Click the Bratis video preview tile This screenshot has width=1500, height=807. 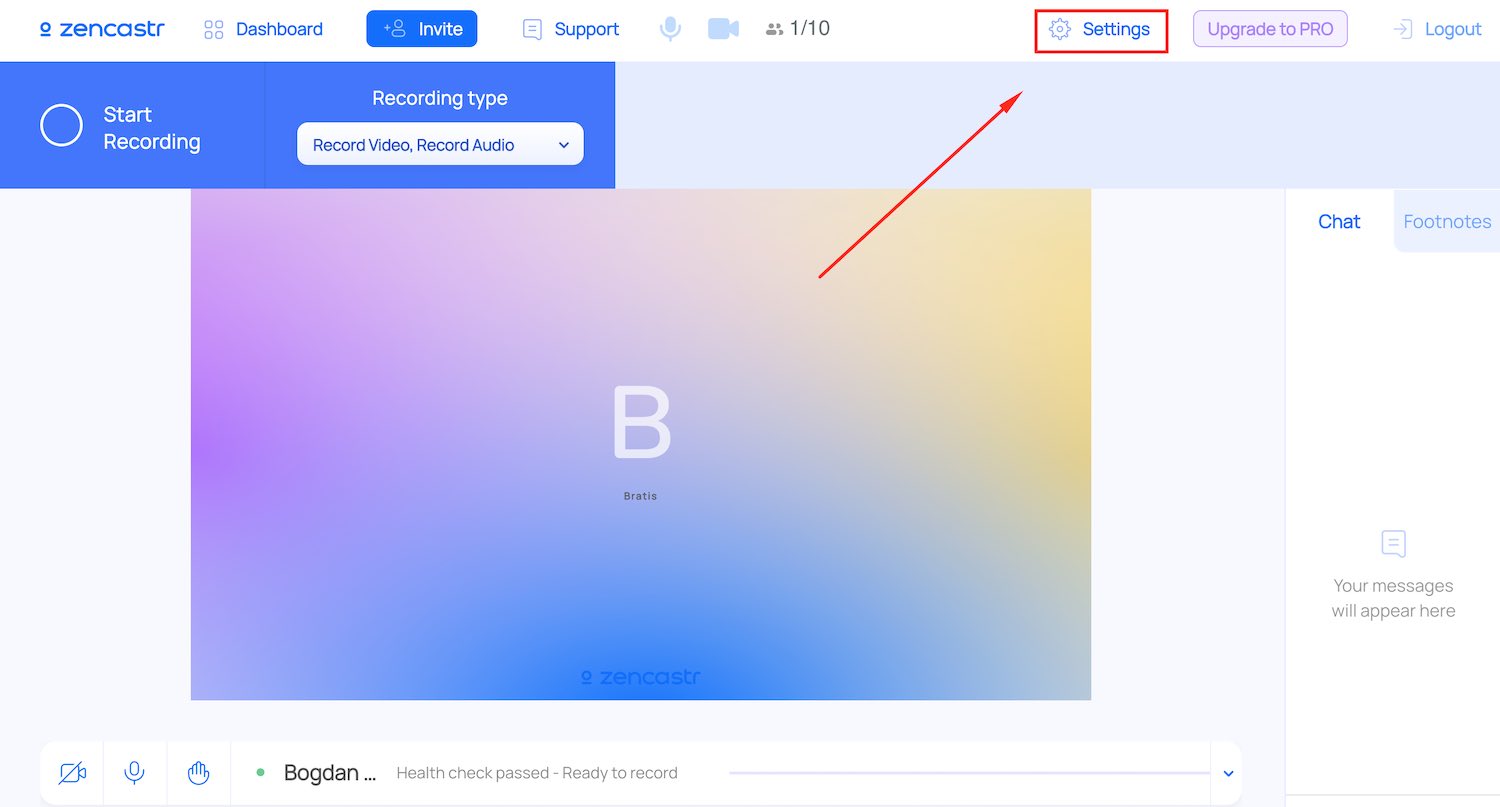[x=641, y=444]
